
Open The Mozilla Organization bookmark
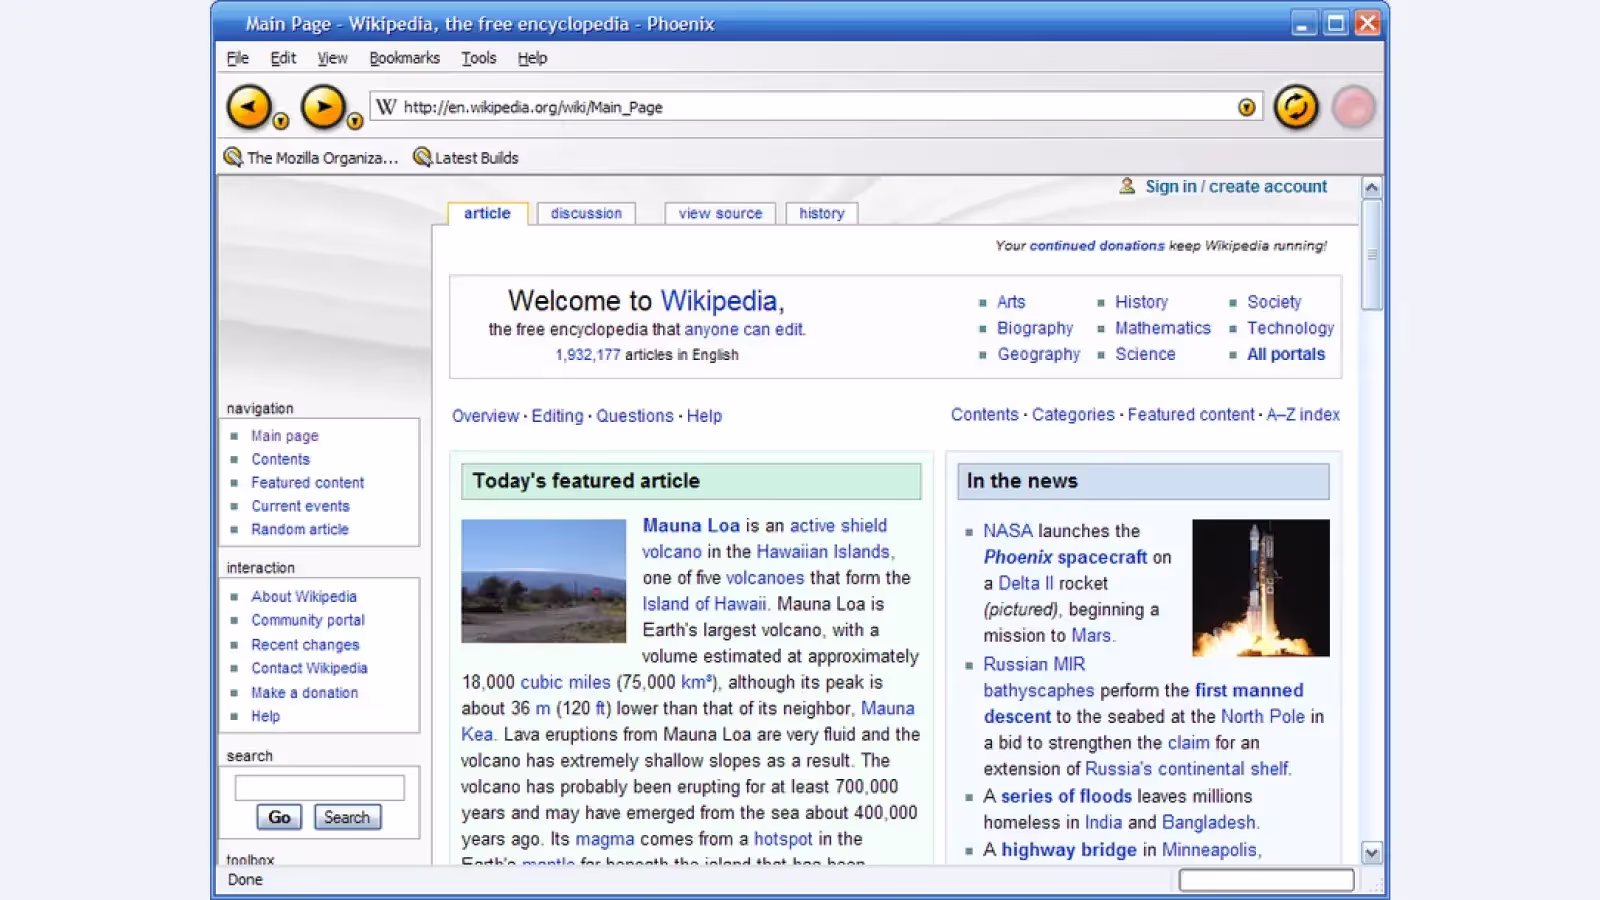[311, 158]
